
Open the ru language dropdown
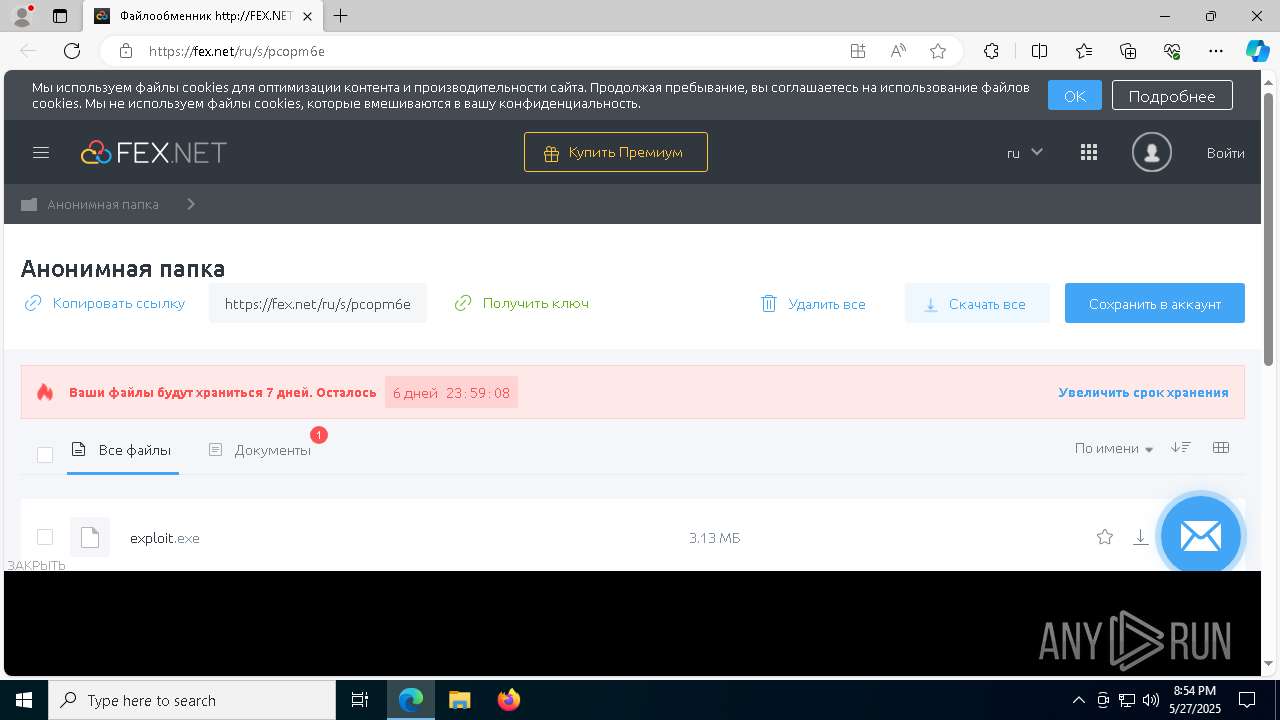pos(1025,152)
